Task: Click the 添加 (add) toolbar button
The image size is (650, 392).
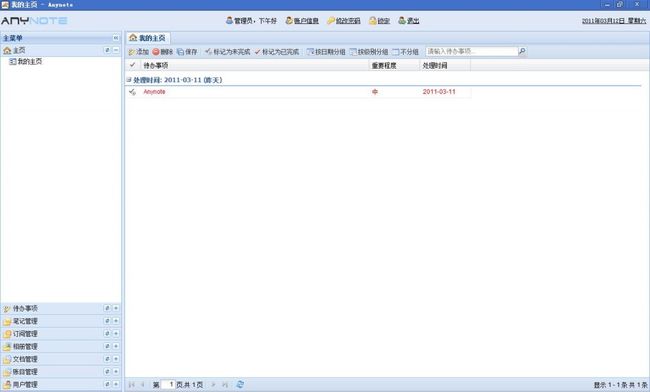Action: pyautogui.click(x=138, y=52)
